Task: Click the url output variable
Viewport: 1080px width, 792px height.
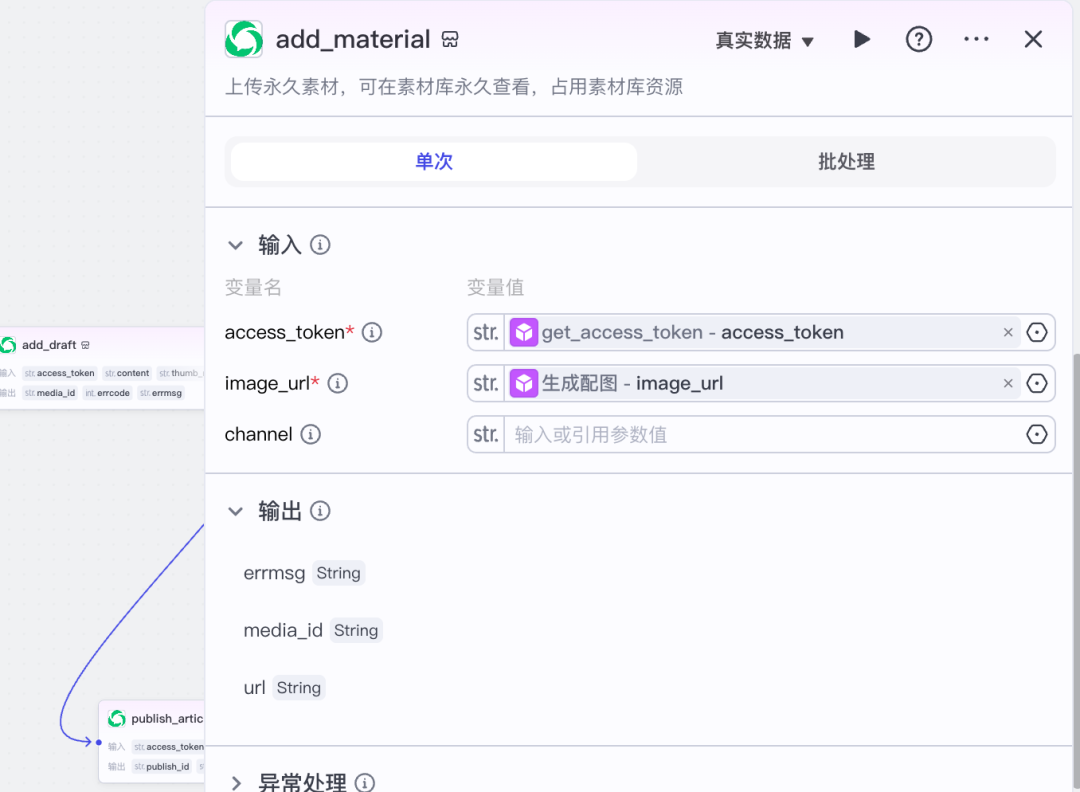Action: pyautogui.click(x=254, y=687)
